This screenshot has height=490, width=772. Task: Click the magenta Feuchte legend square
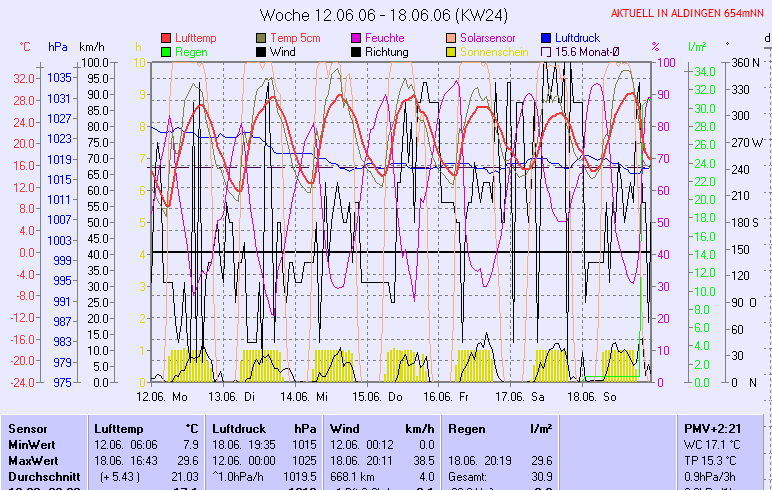click(356, 38)
